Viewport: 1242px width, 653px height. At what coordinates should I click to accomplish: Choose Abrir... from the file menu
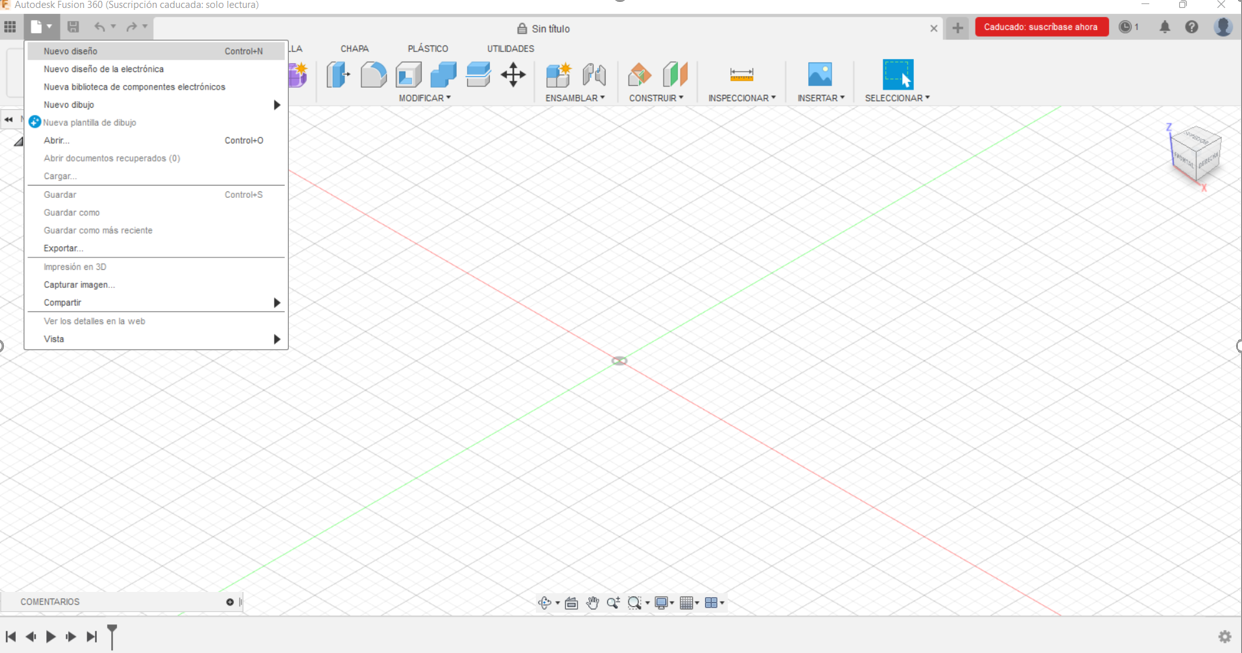156,141
